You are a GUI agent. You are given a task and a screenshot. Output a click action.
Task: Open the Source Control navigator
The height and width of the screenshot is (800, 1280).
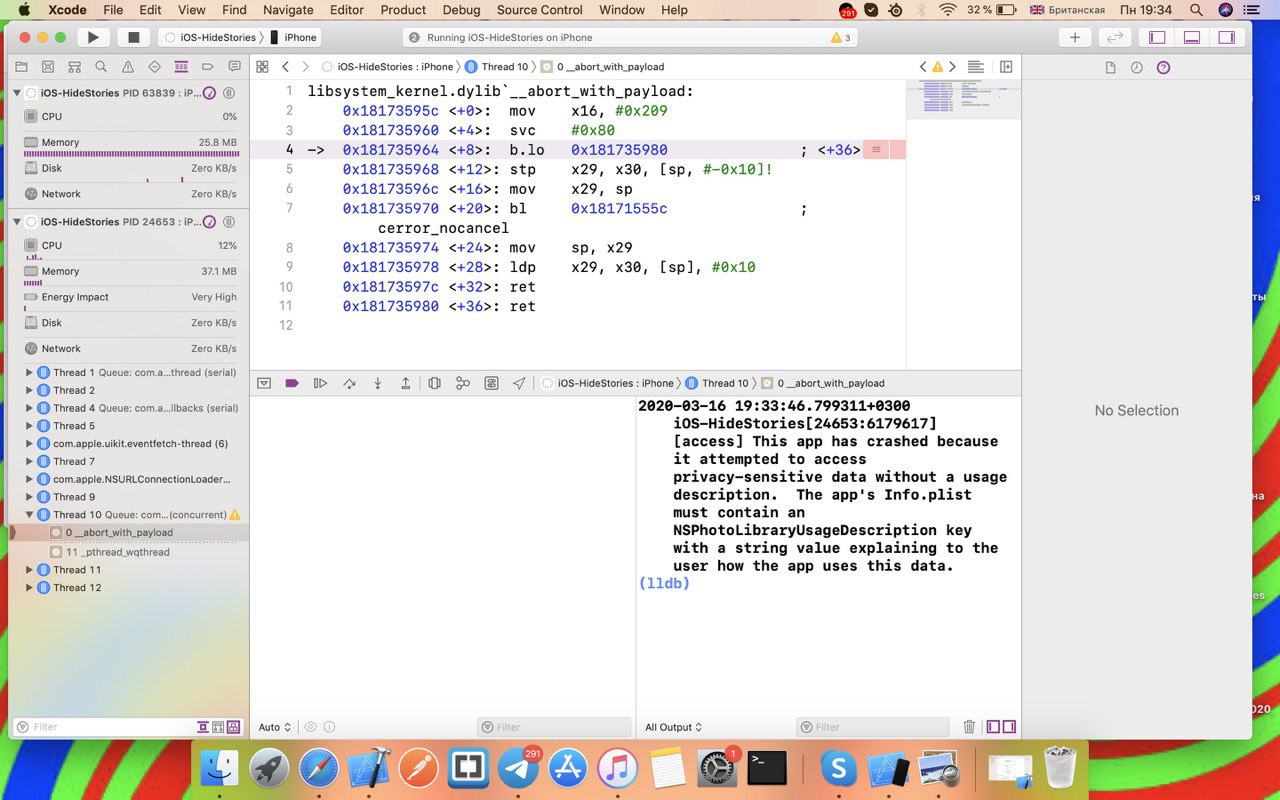[47, 67]
